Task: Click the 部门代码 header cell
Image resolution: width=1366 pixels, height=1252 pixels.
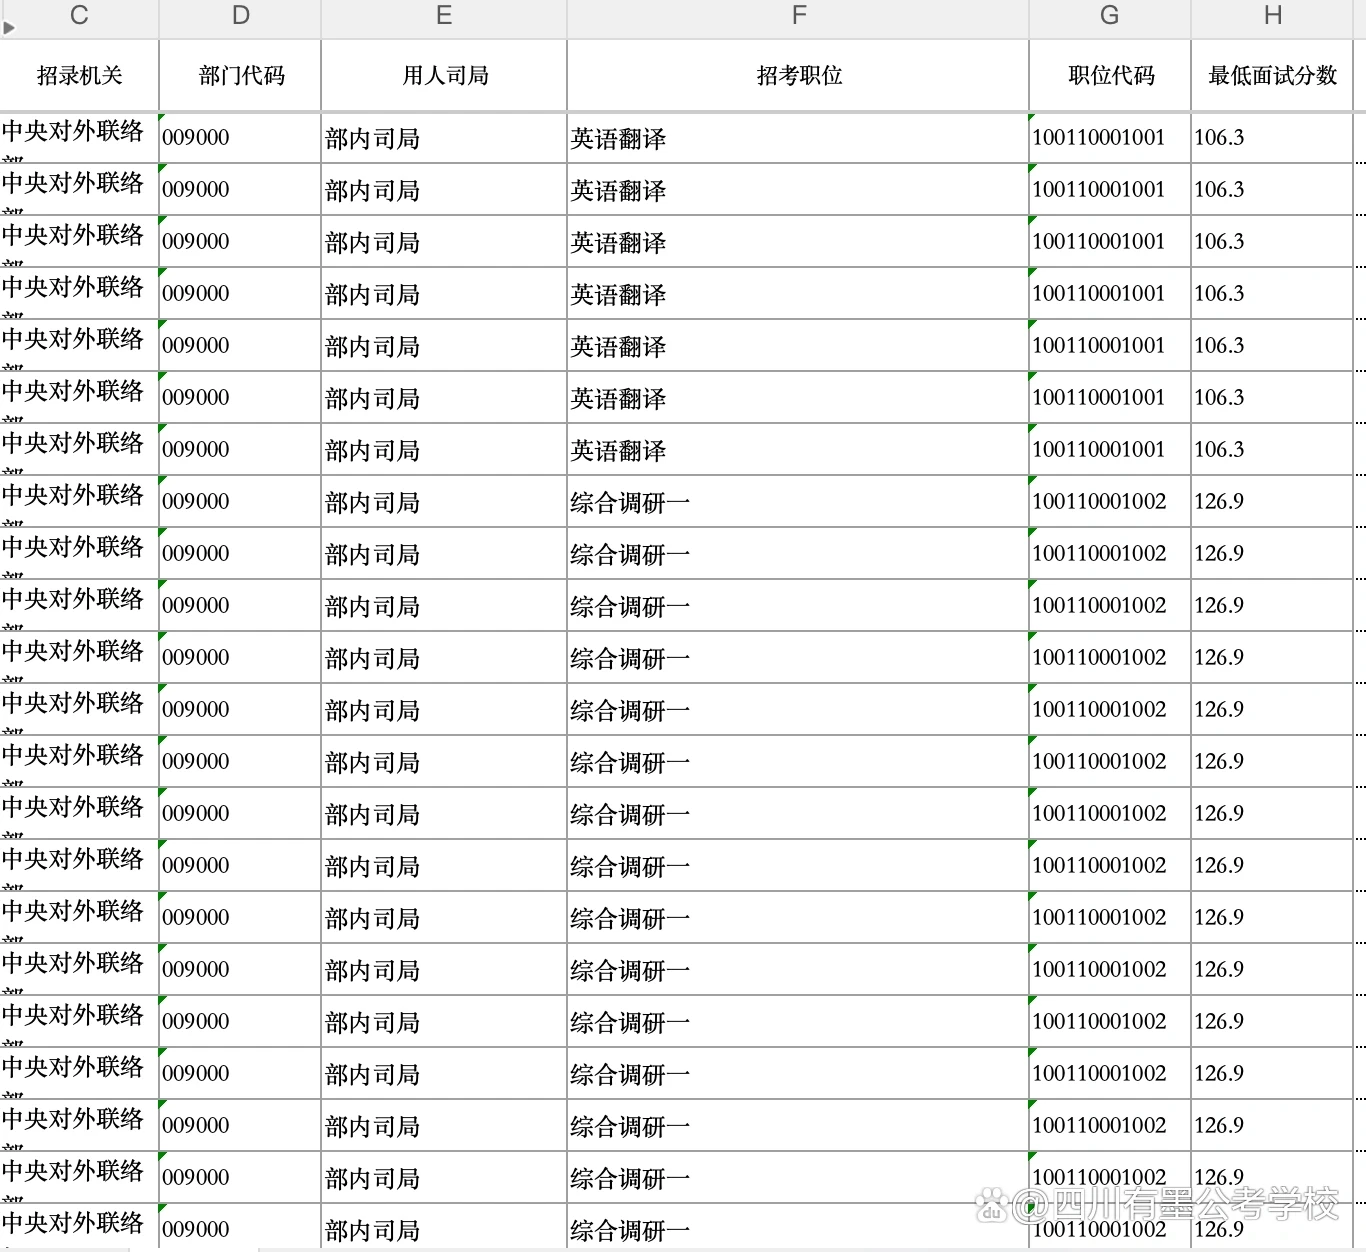Action: pos(240,76)
